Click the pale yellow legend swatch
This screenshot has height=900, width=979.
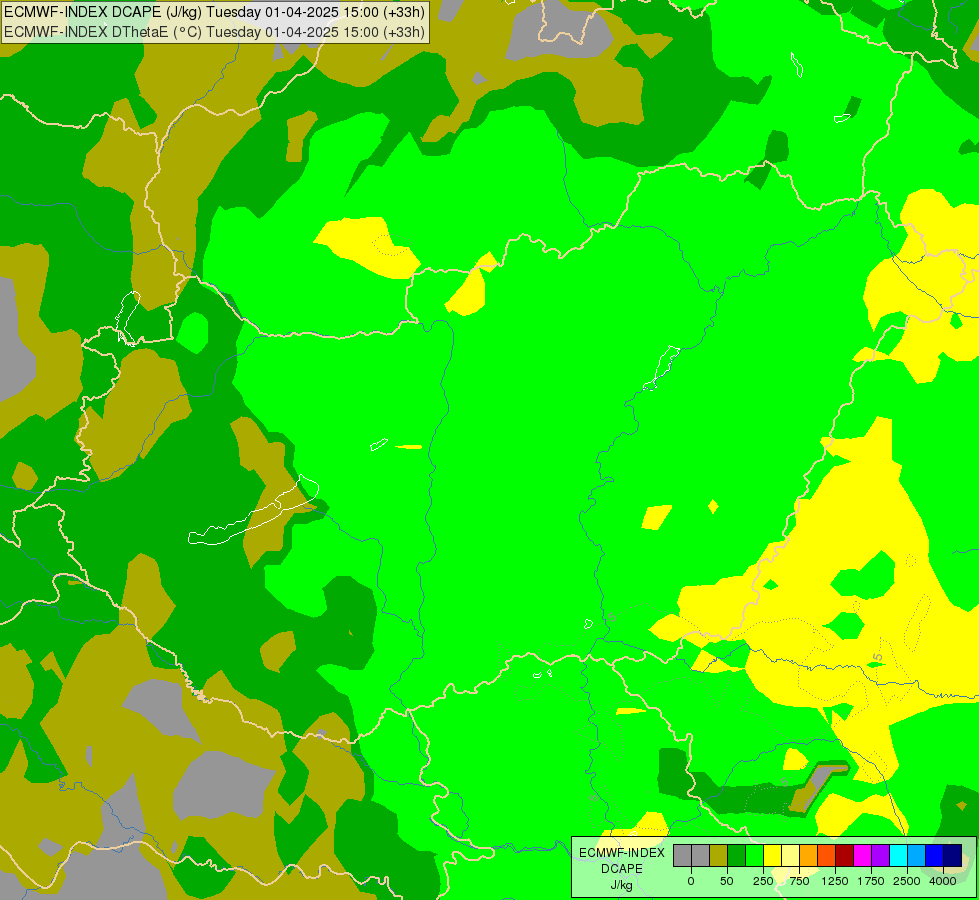tap(790, 855)
